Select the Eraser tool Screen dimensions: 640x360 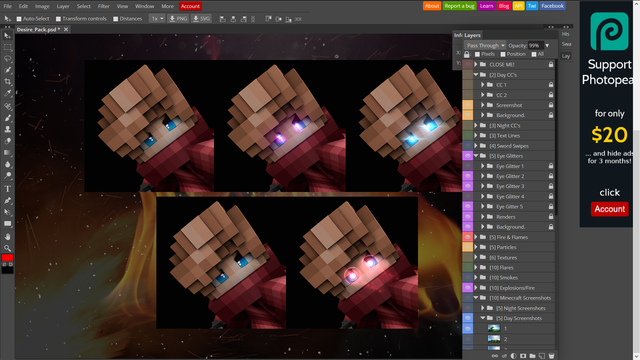(x=7, y=141)
